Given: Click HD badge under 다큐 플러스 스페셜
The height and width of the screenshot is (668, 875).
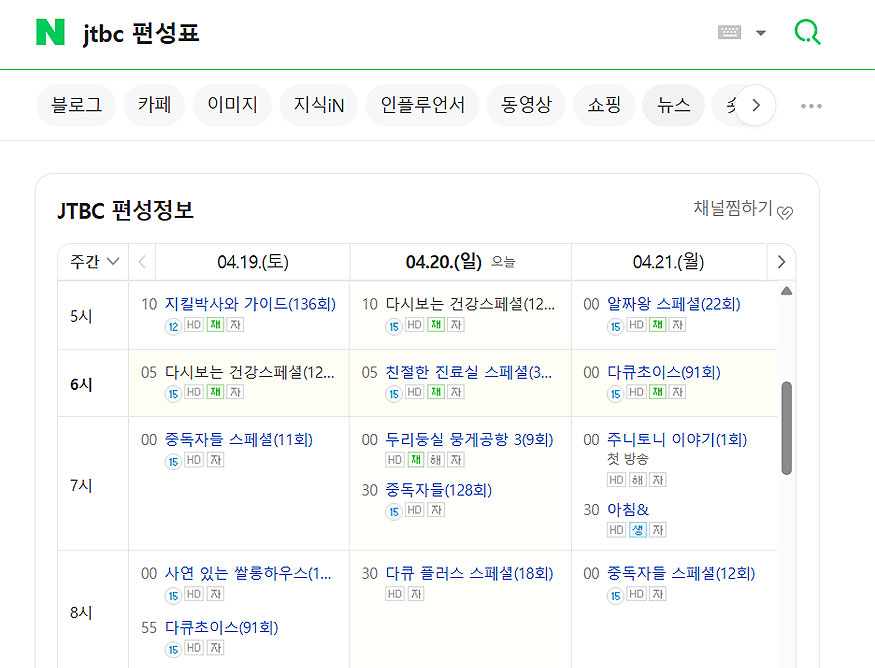Looking at the screenshot, I should (x=395, y=594).
